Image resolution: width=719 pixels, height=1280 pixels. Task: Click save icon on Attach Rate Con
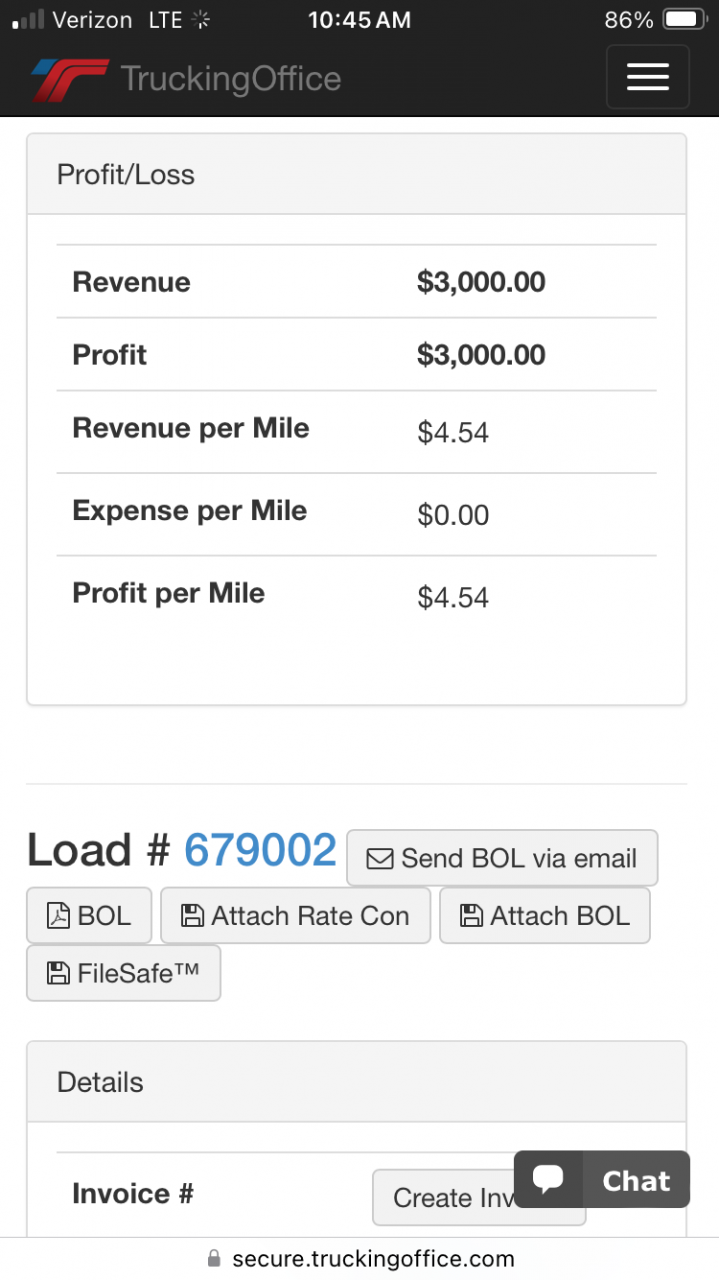192,916
